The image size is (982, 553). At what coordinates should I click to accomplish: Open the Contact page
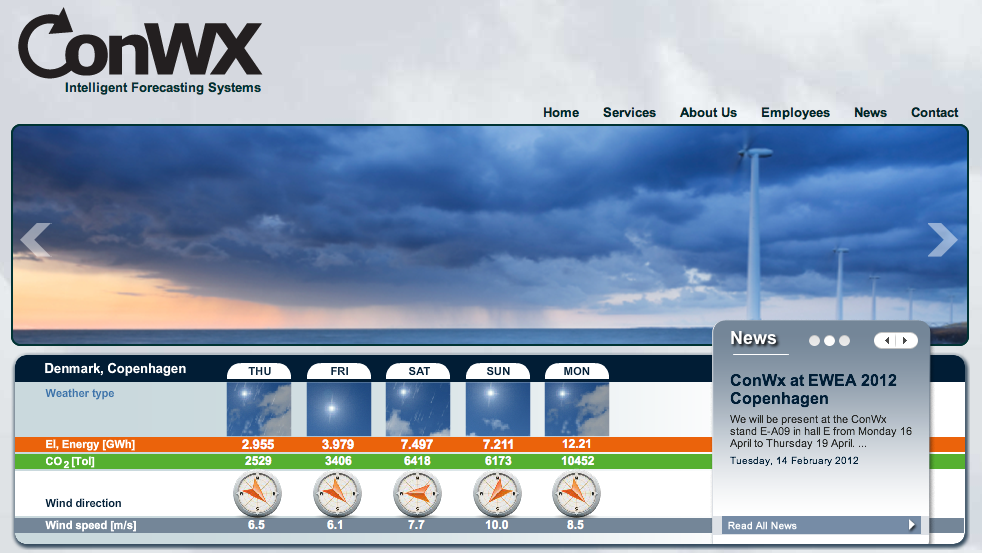pyautogui.click(x=934, y=113)
